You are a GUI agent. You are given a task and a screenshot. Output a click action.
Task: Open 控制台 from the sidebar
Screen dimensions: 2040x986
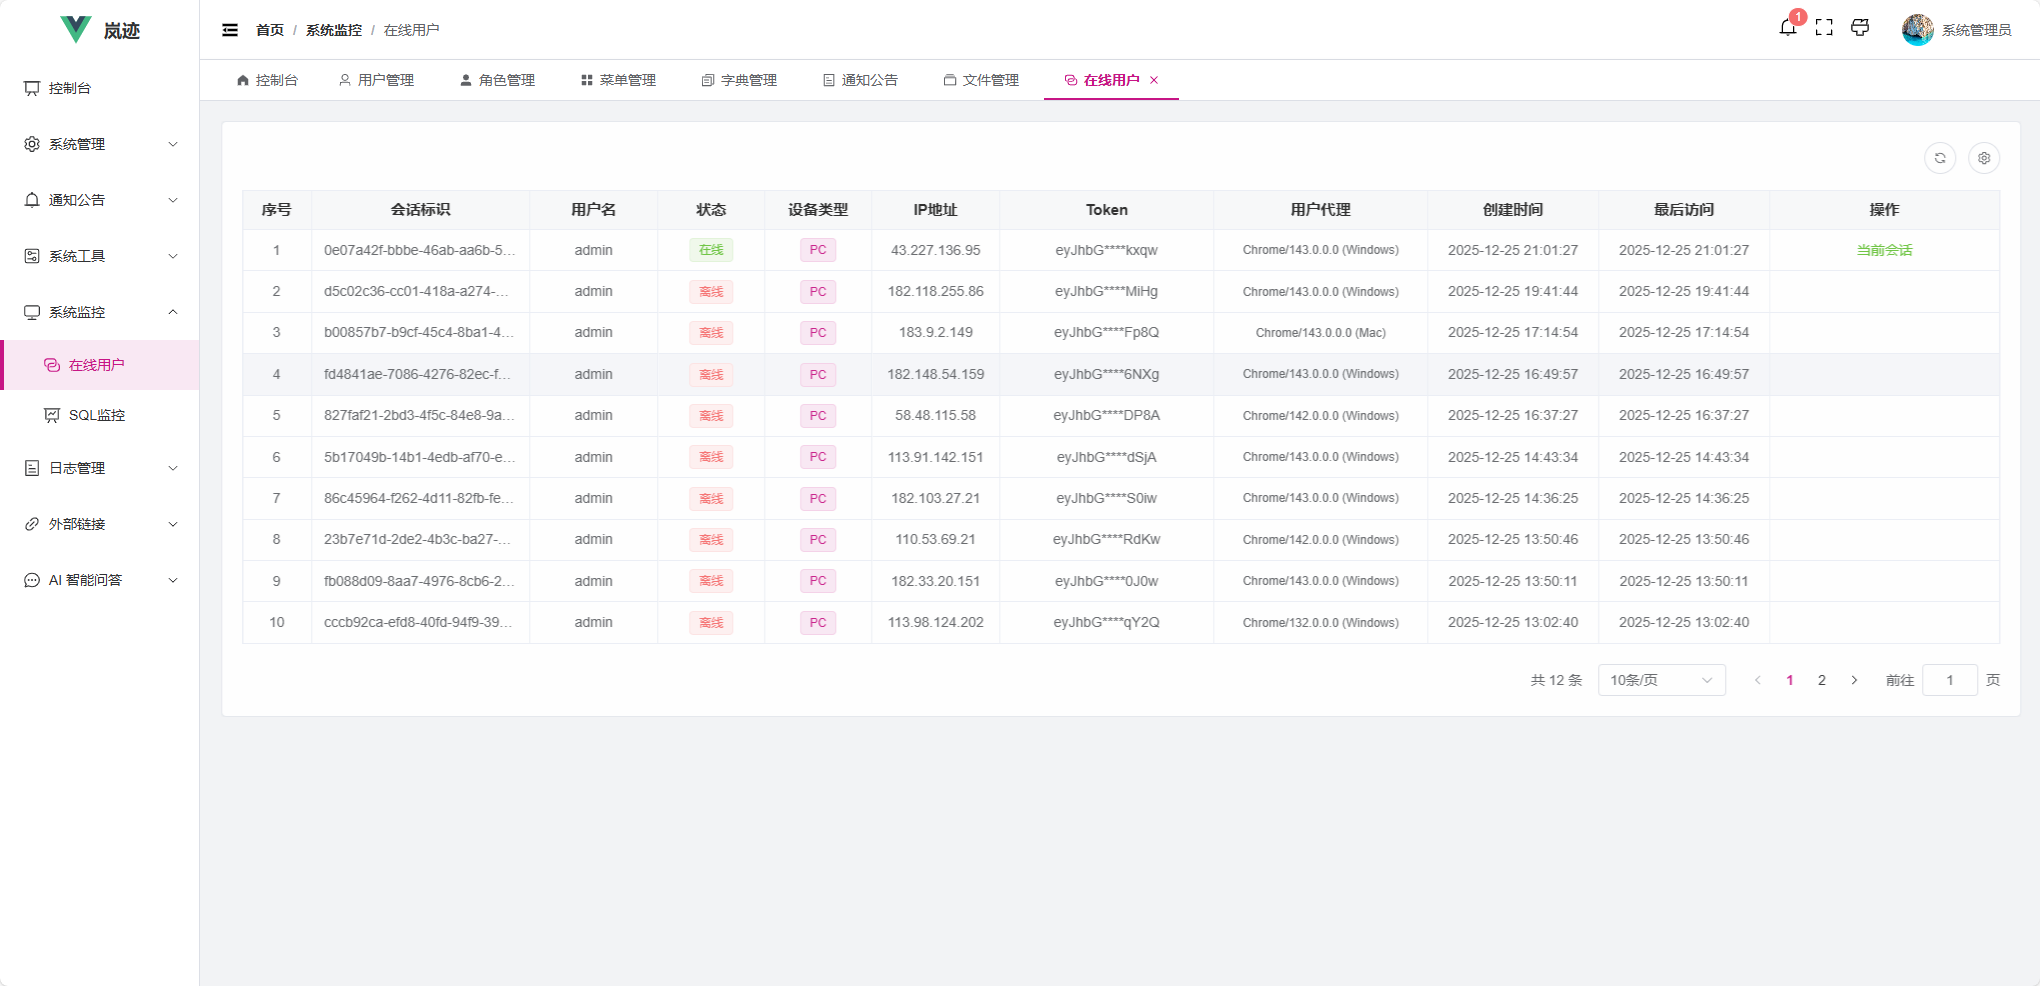coord(67,88)
